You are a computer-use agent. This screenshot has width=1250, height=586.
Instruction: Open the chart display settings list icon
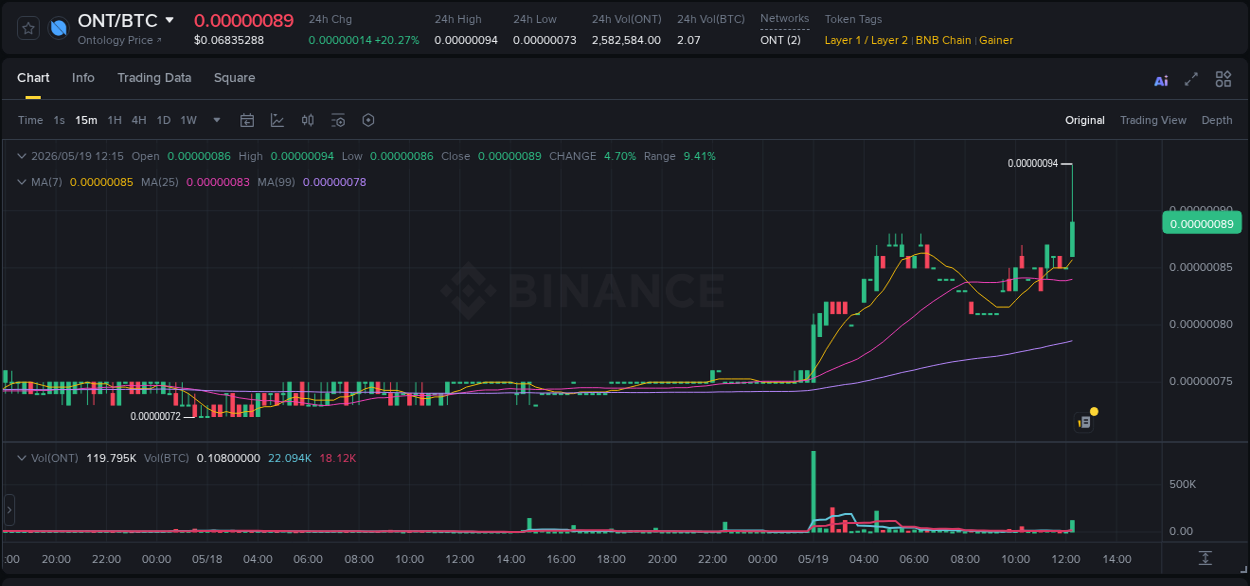tap(338, 120)
